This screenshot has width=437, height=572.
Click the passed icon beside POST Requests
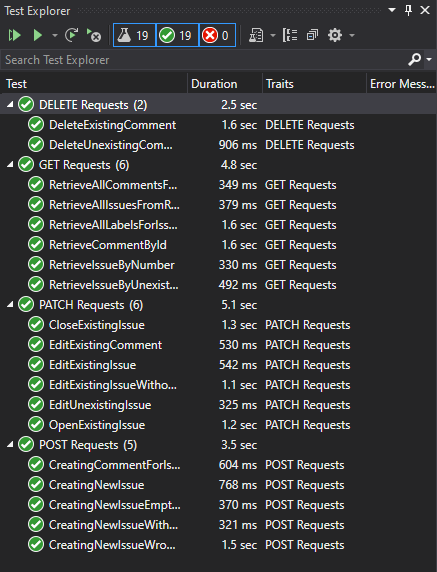[x=26, y=445]
